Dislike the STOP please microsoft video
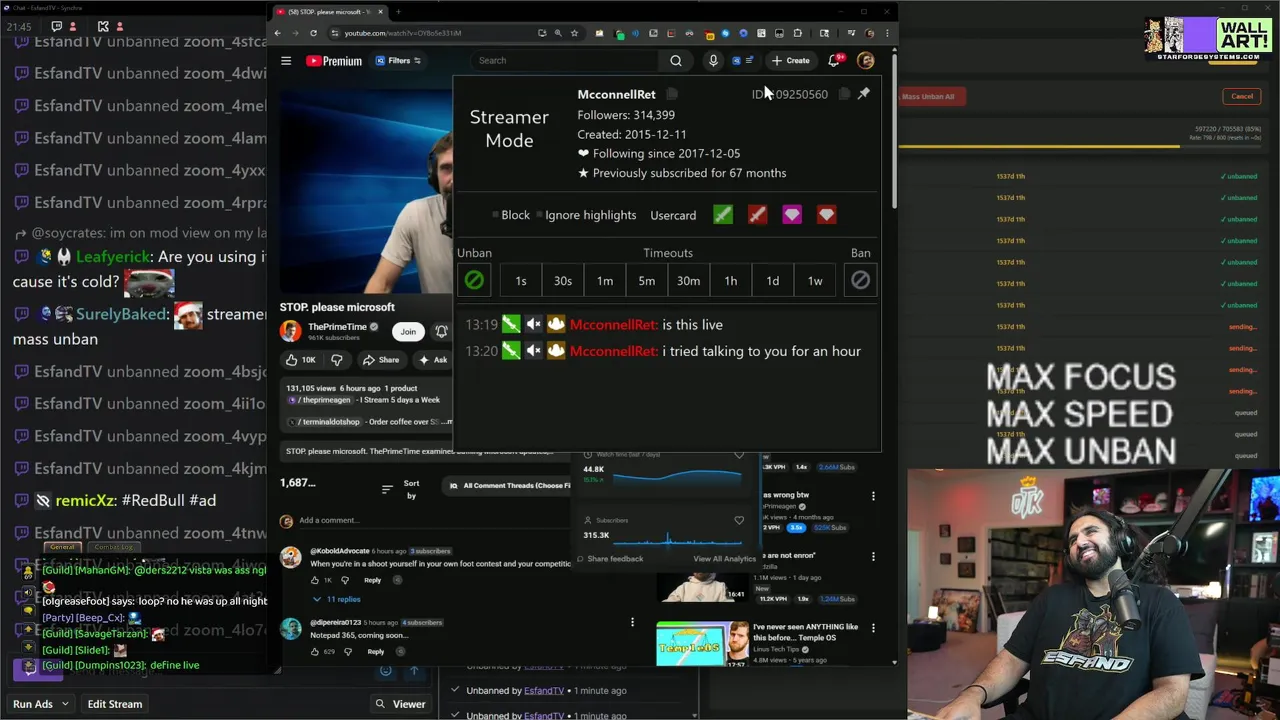This screenshot has width=1280, height=720. tap(337, 360)
